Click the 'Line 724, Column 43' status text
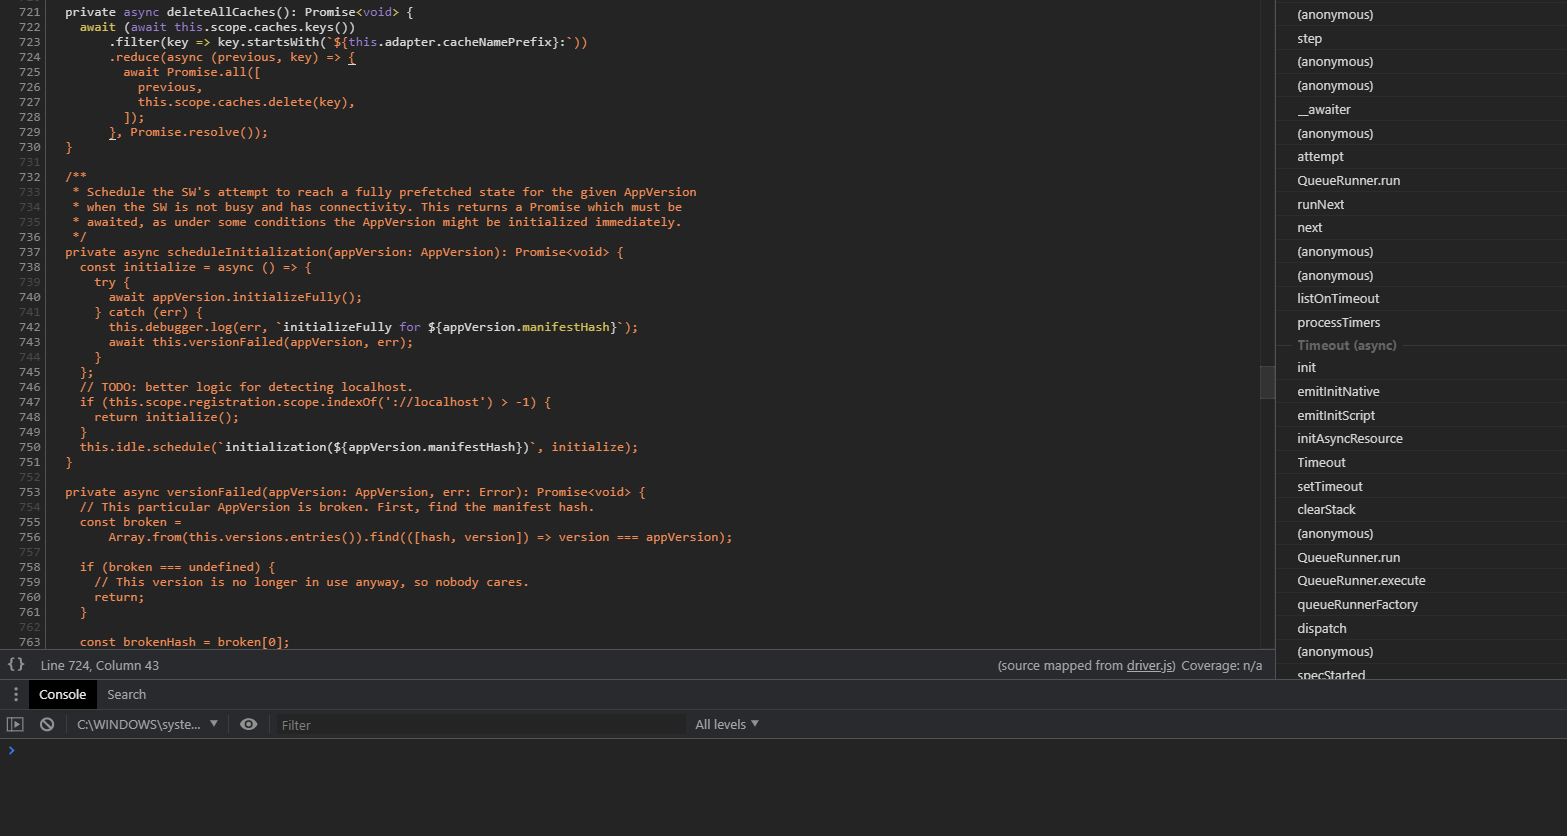 tap(100, 665)
